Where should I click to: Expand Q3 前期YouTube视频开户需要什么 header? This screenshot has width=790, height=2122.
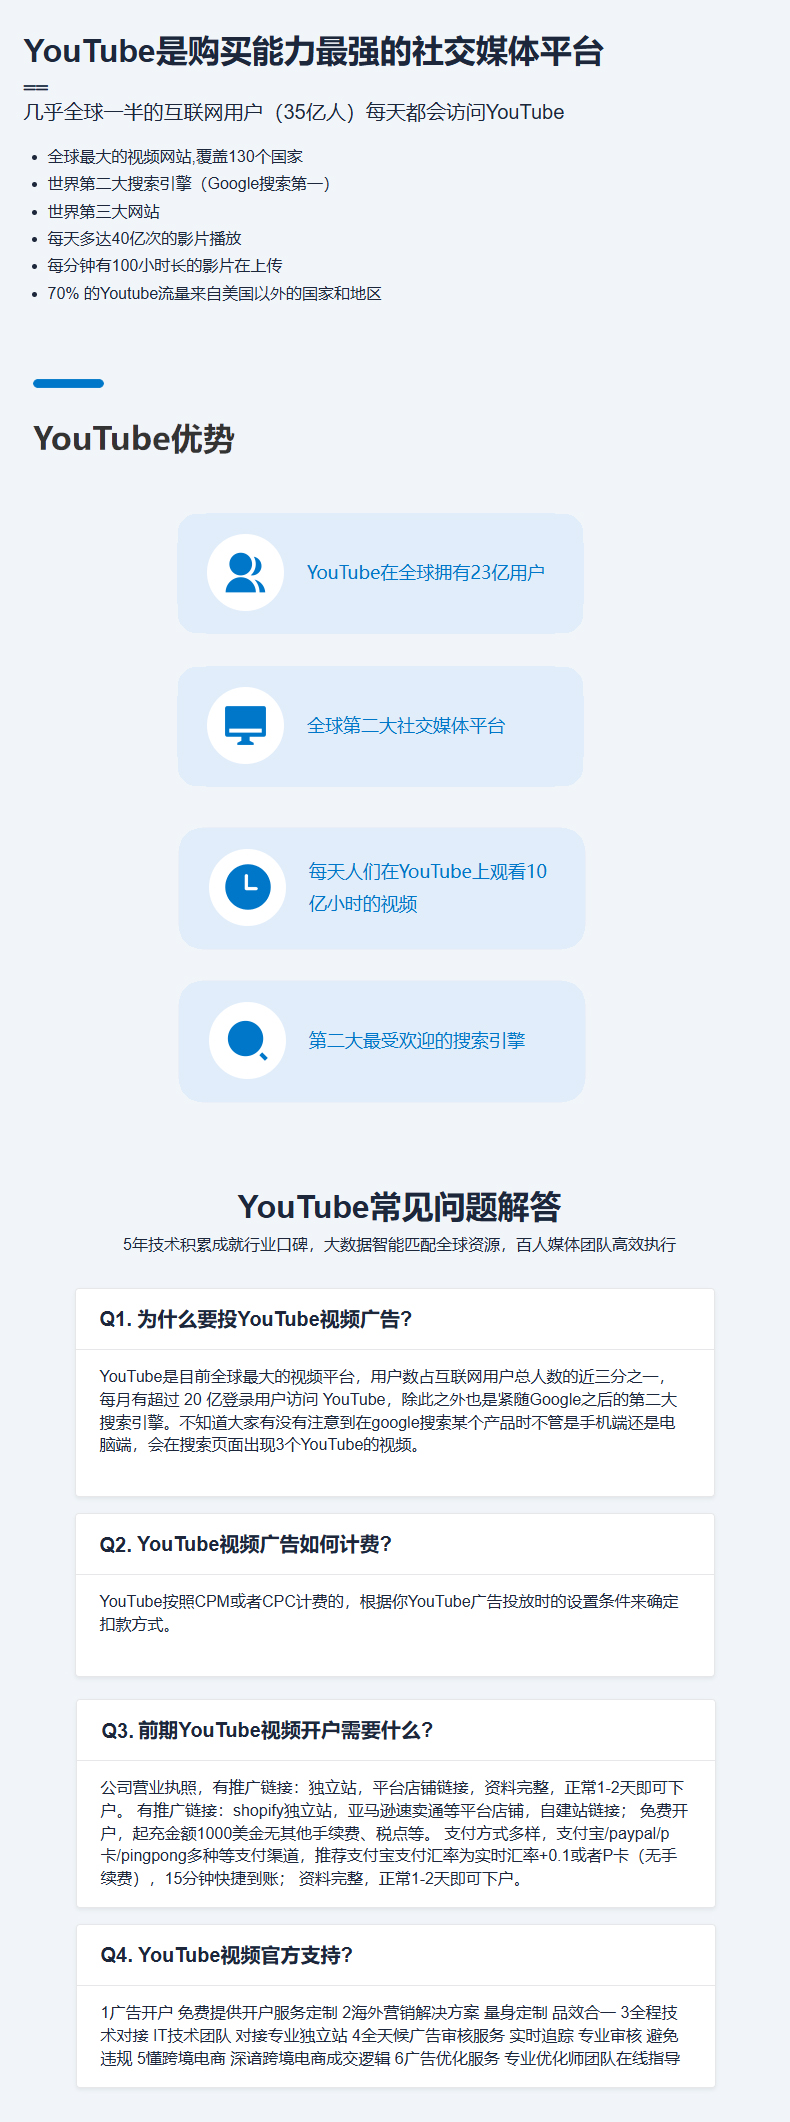click(x=395, y=1730)
